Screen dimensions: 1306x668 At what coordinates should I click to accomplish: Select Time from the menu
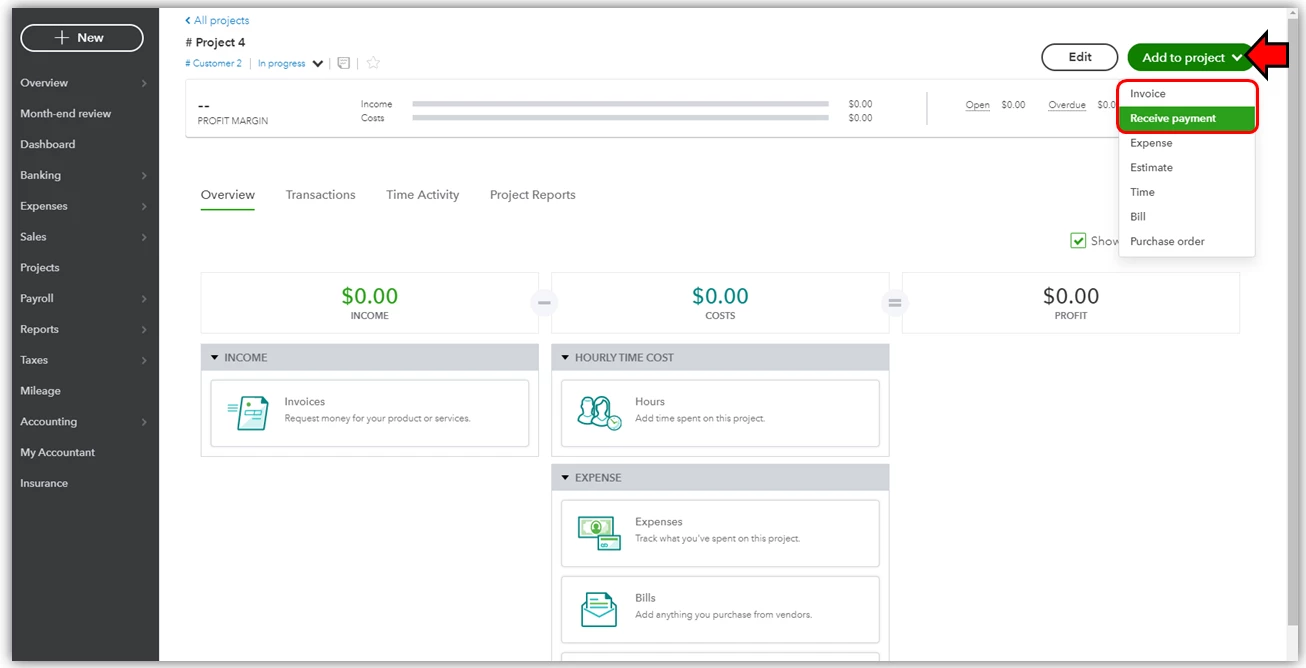(x=1186, y=192)
